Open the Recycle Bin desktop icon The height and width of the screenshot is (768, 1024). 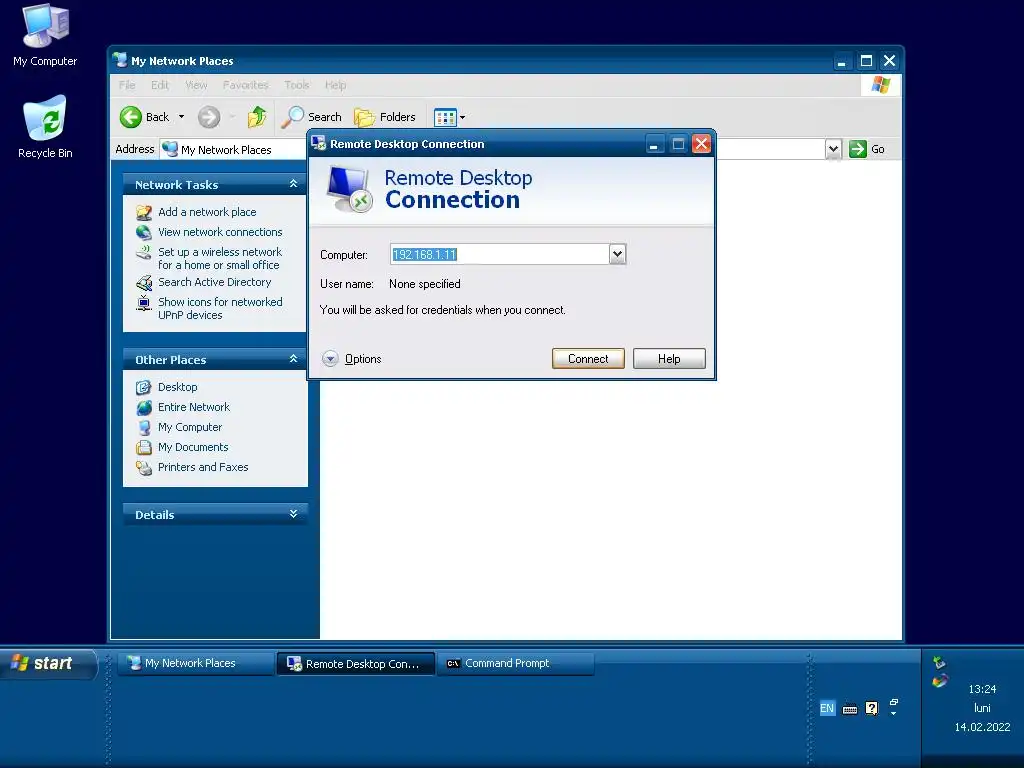[x=44, y=127]
